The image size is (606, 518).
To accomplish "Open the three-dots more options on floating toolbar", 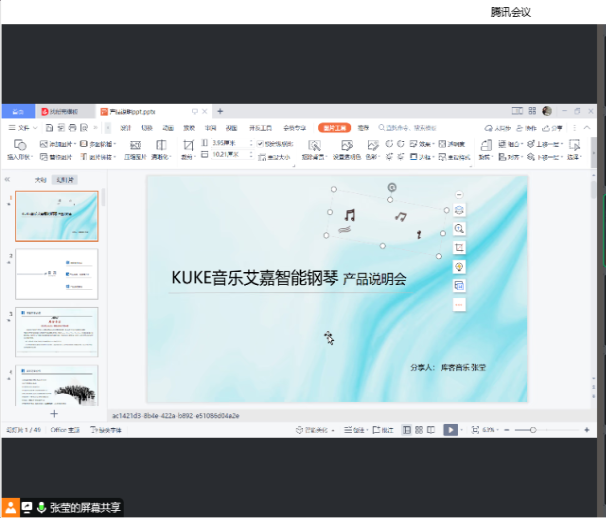I will tap(459, 304).
